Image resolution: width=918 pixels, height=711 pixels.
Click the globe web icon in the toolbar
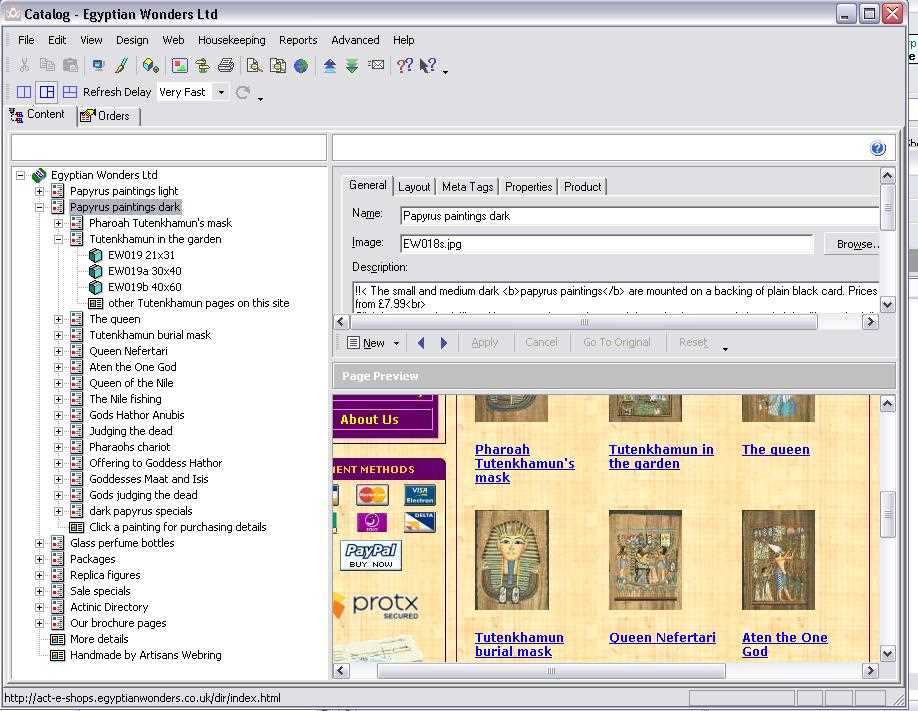tap(301, 66)
